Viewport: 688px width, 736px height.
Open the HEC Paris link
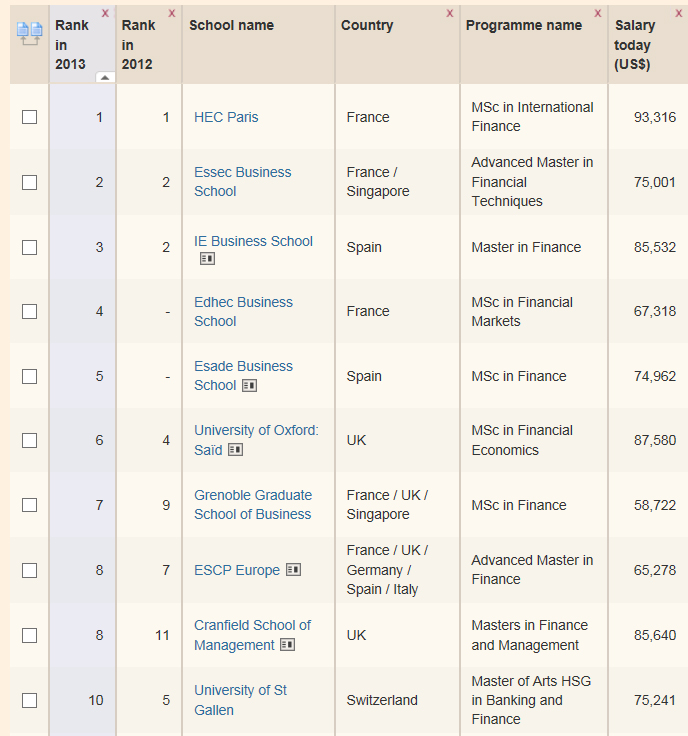point(226,117)
